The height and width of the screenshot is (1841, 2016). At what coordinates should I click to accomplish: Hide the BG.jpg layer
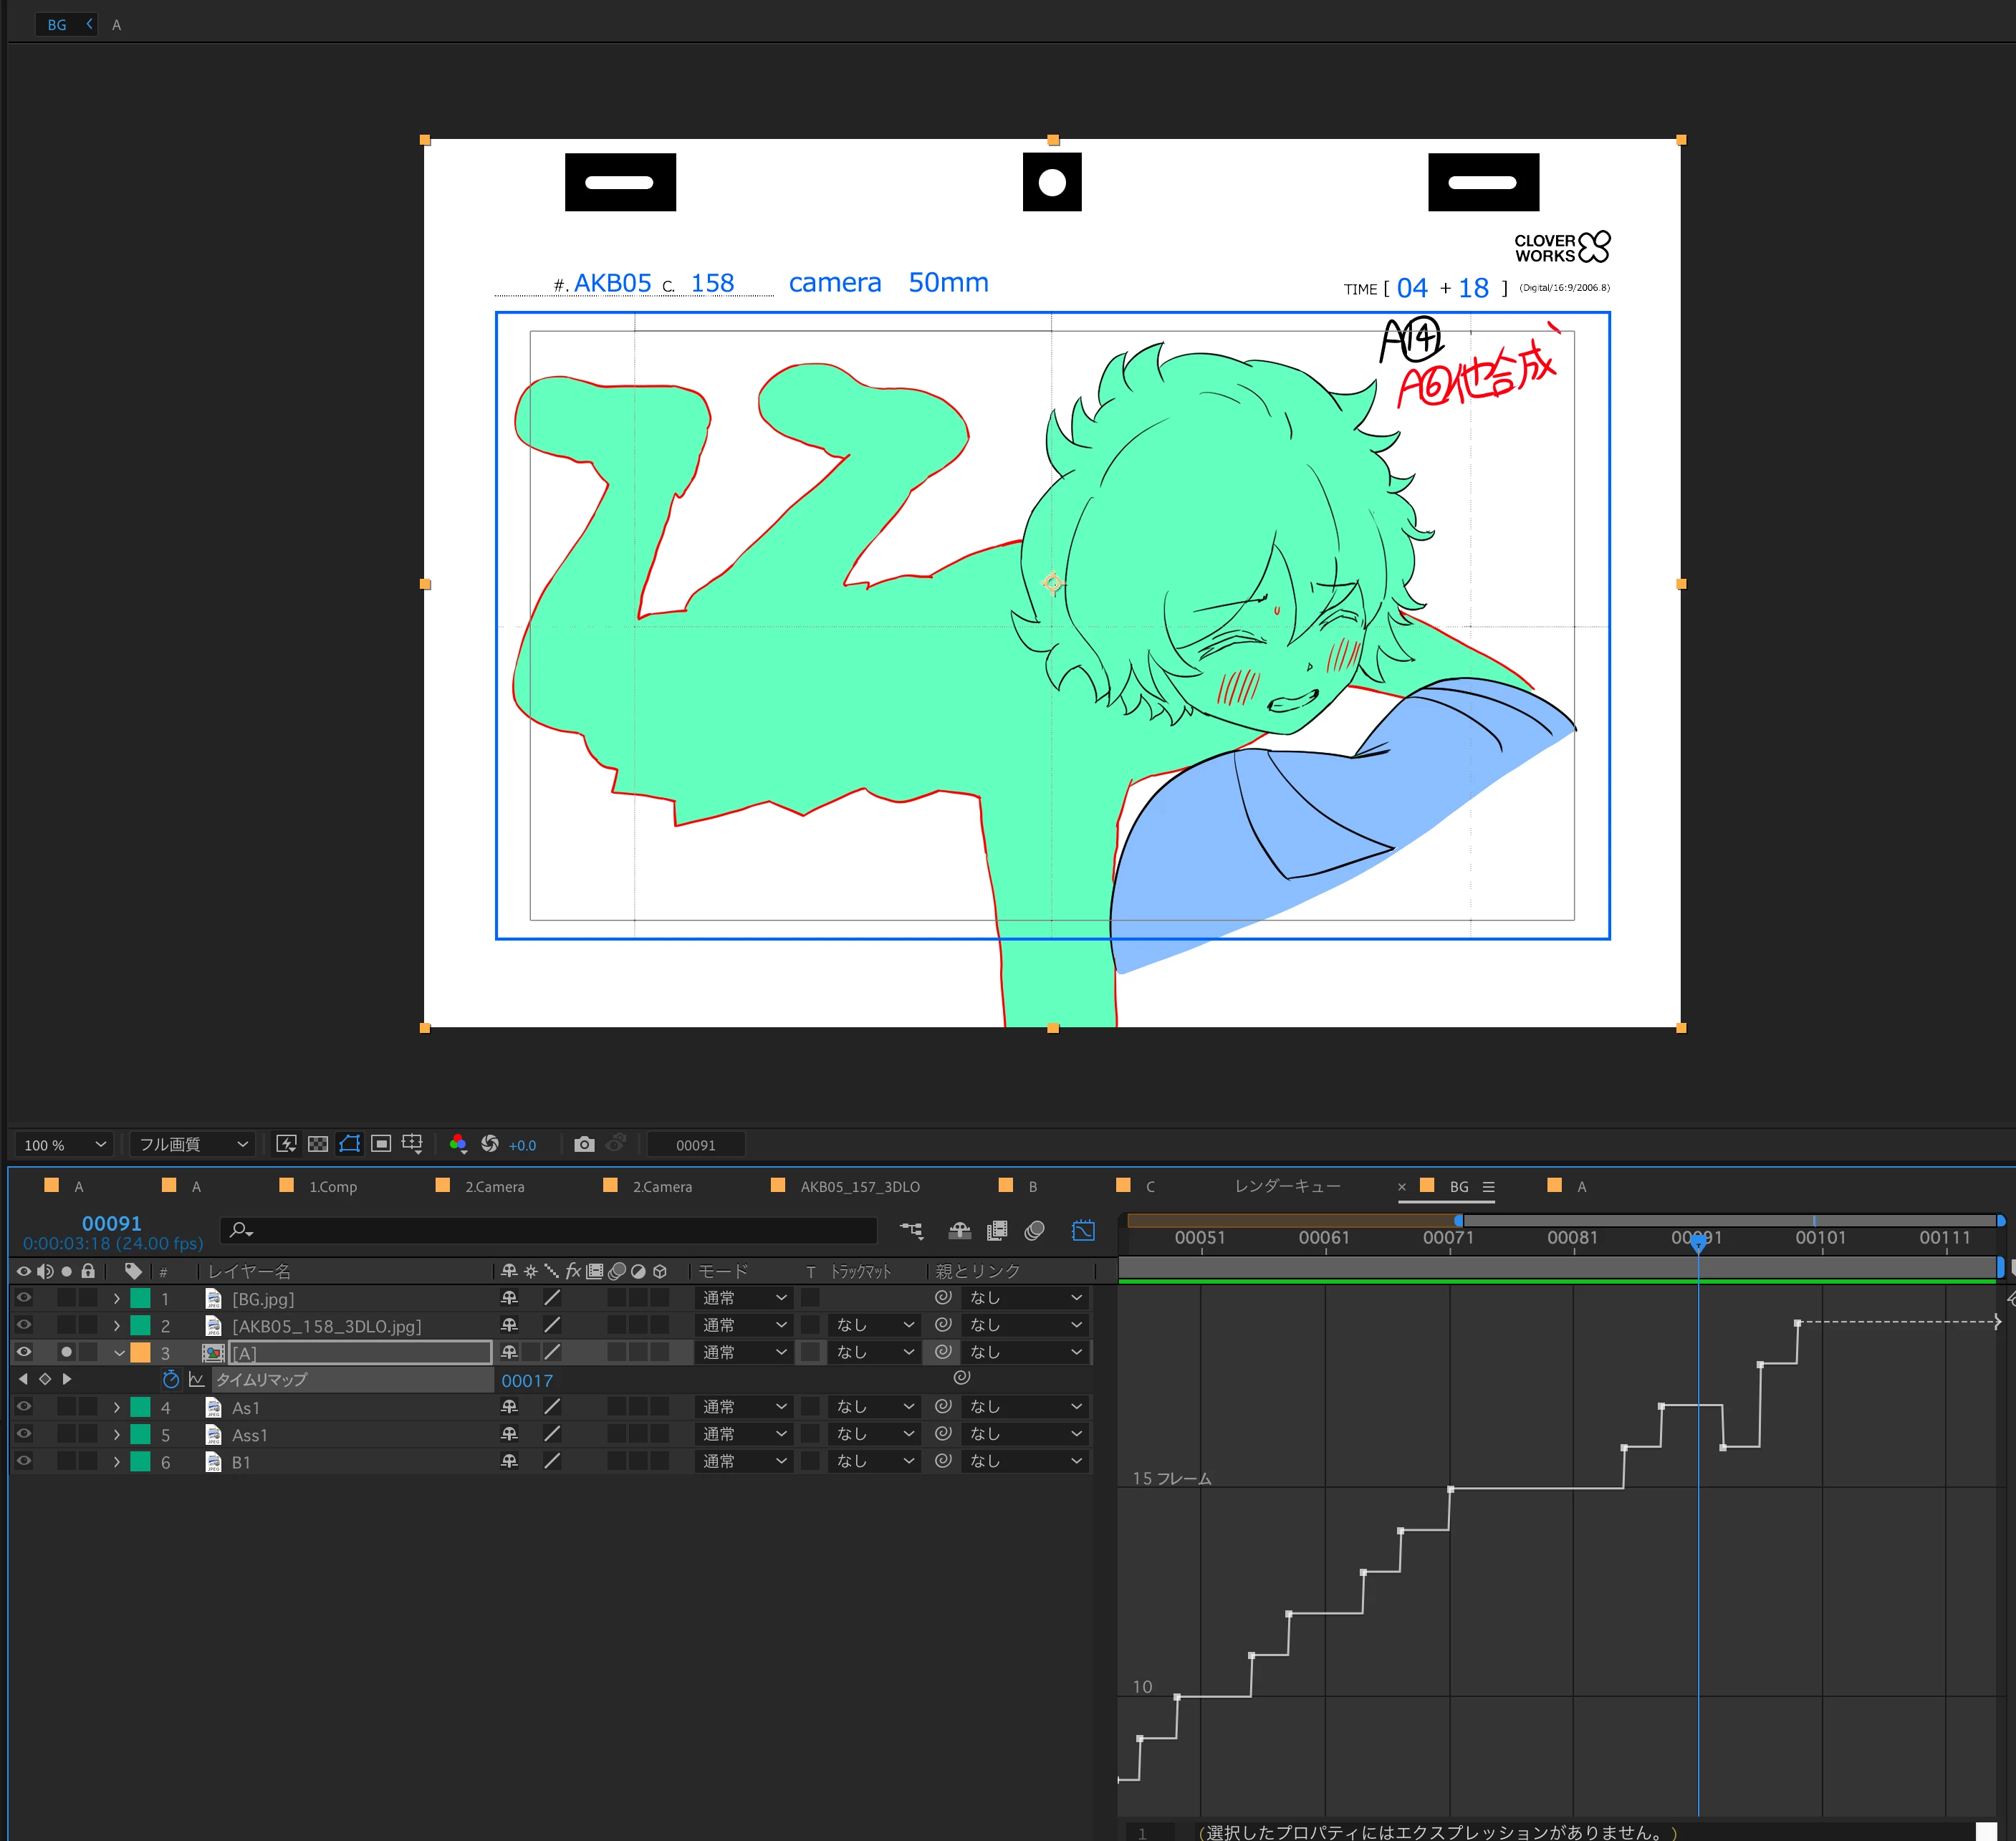click(x=24, y=1298)
